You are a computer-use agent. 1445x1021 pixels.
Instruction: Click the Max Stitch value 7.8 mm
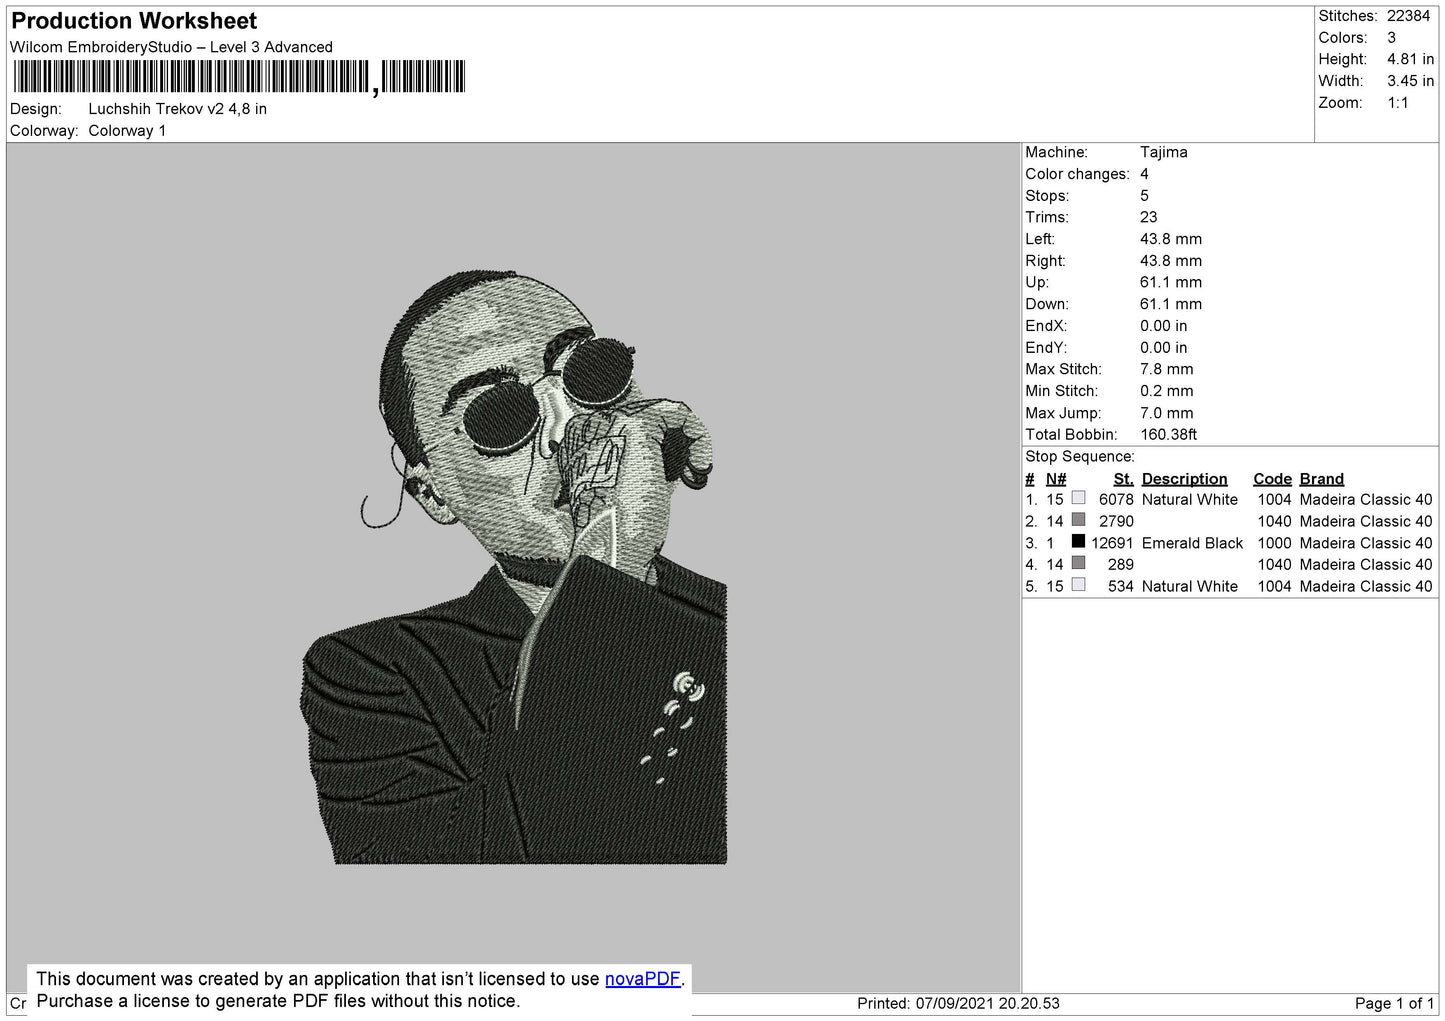click(1167, 369)
